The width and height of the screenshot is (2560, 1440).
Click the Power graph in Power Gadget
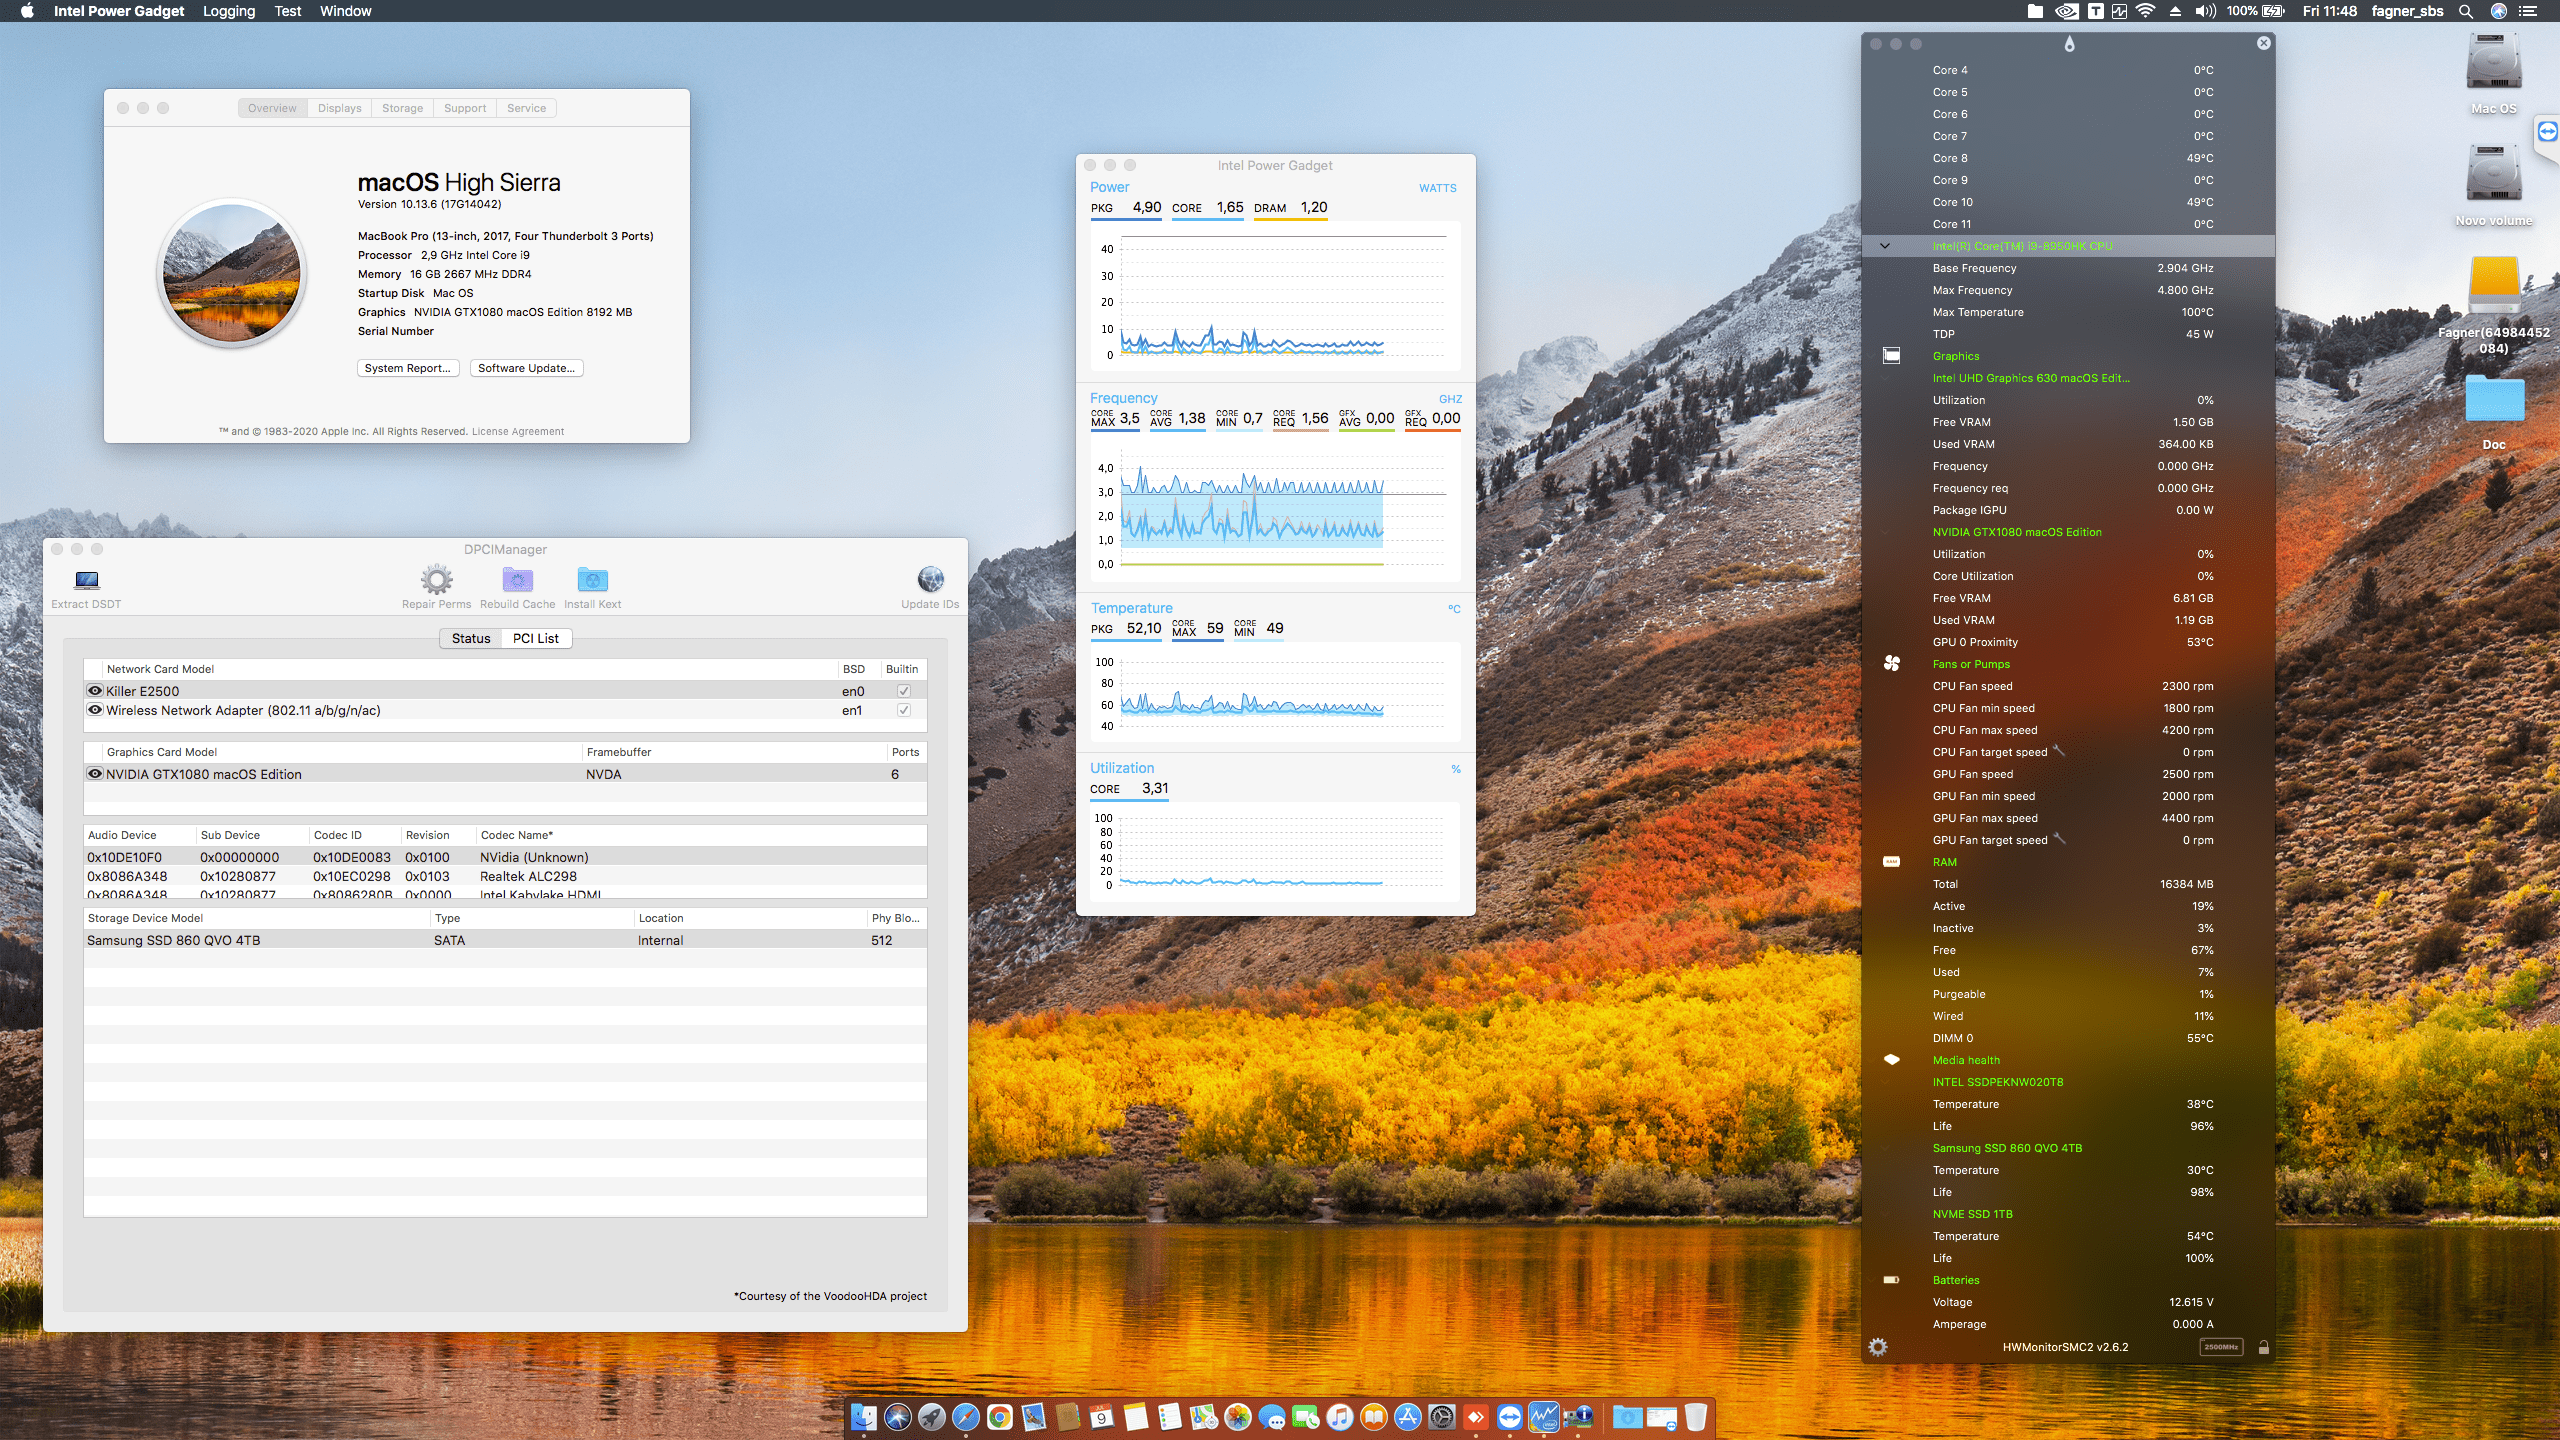tap(1275, 297)
